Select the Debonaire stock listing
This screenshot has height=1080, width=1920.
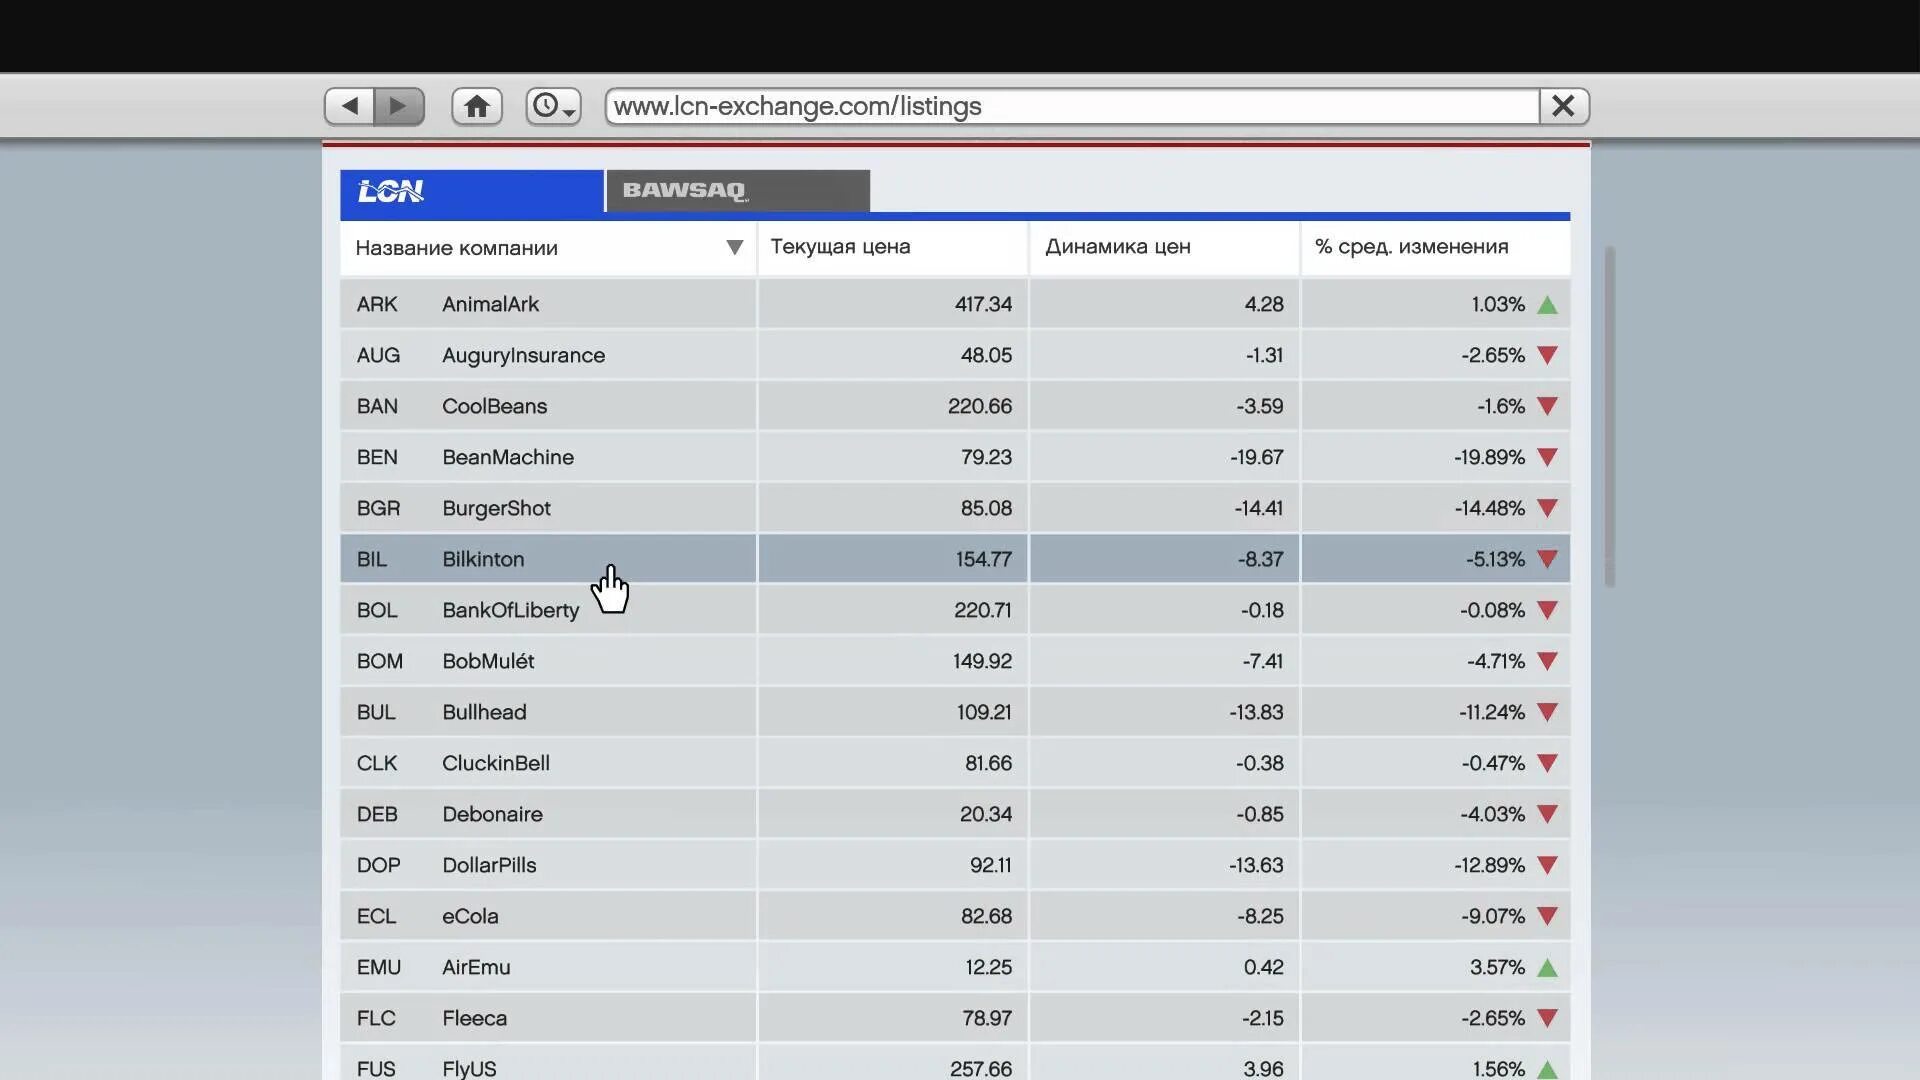coord(492,814)
